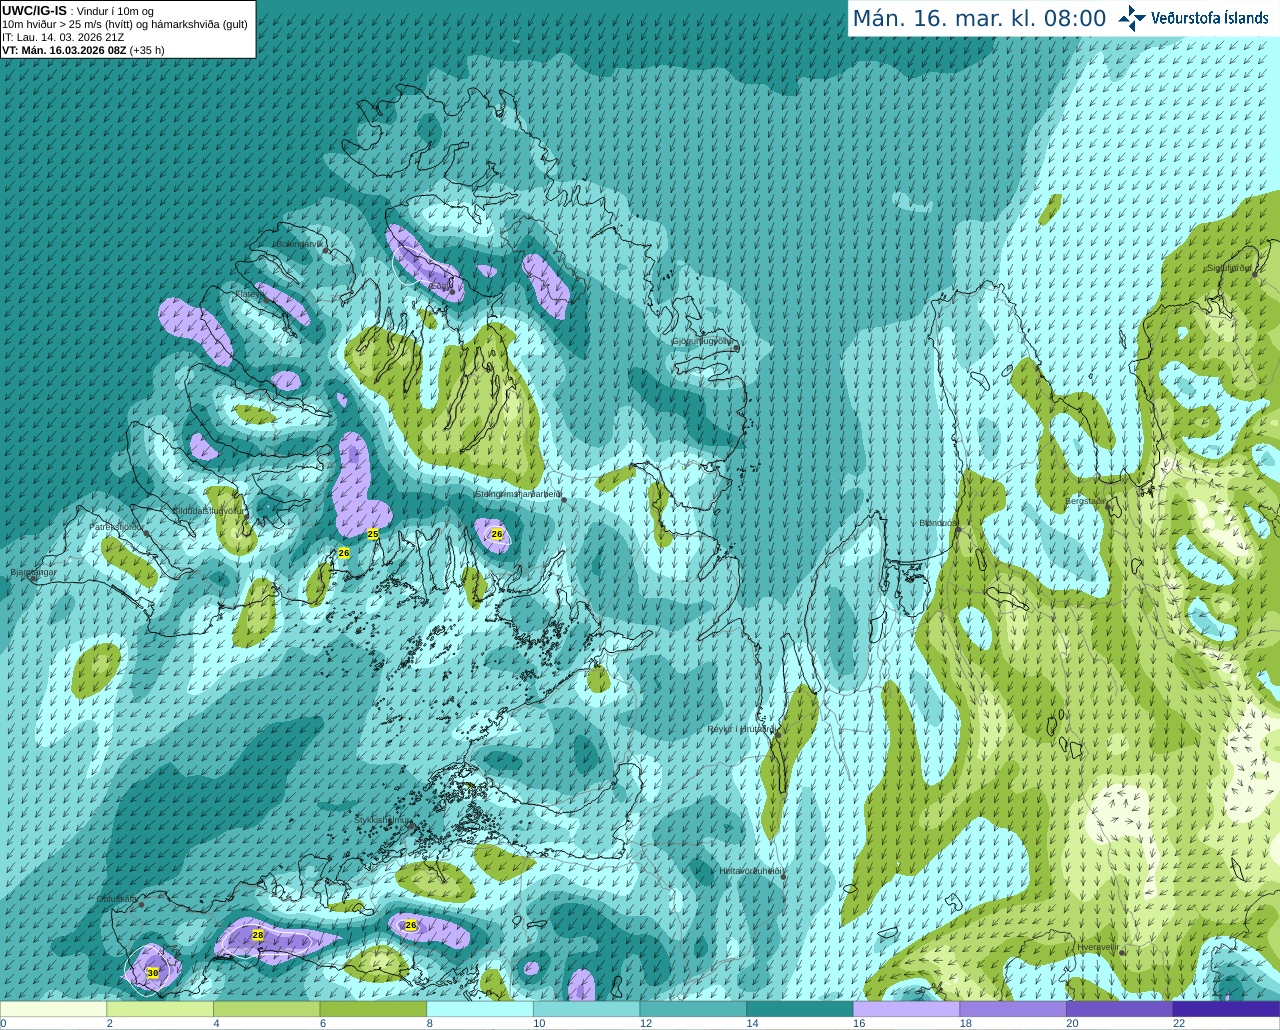Click the Gjögurflugvöllur station label
1280x1030 pixels.
(x=702, y=341)
